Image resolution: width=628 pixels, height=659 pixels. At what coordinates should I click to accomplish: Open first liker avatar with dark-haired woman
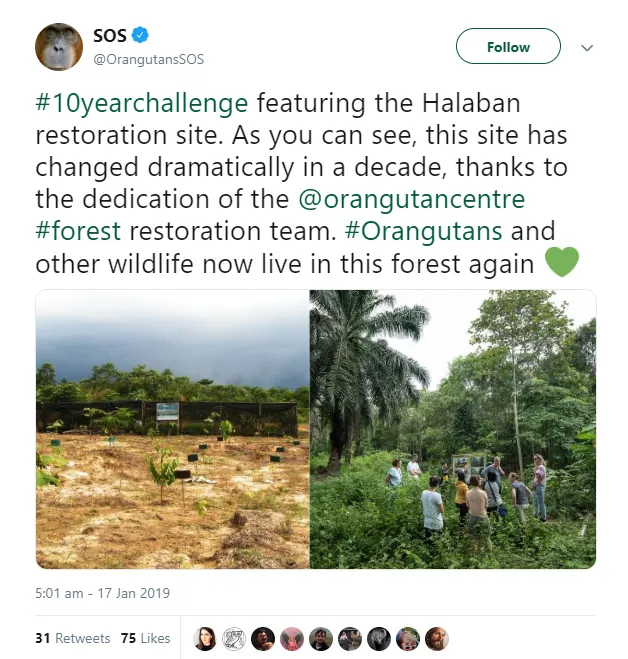point(205,638)
